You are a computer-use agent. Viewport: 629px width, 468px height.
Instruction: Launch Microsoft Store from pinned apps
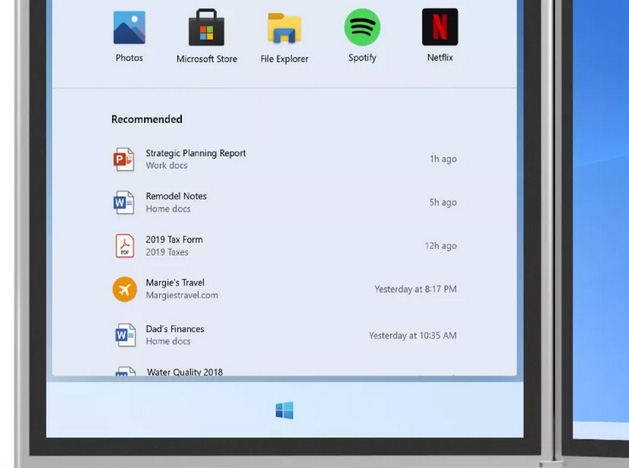point(207,27)
